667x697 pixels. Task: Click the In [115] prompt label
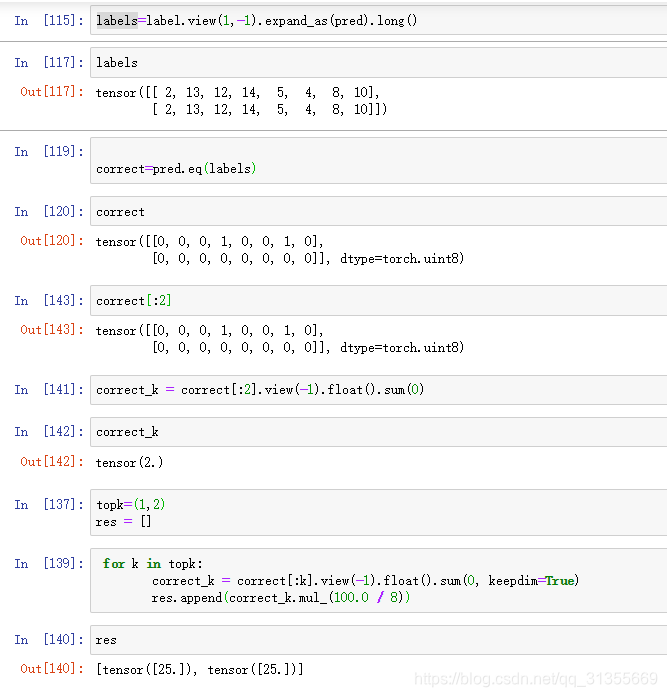coord(48,20)
